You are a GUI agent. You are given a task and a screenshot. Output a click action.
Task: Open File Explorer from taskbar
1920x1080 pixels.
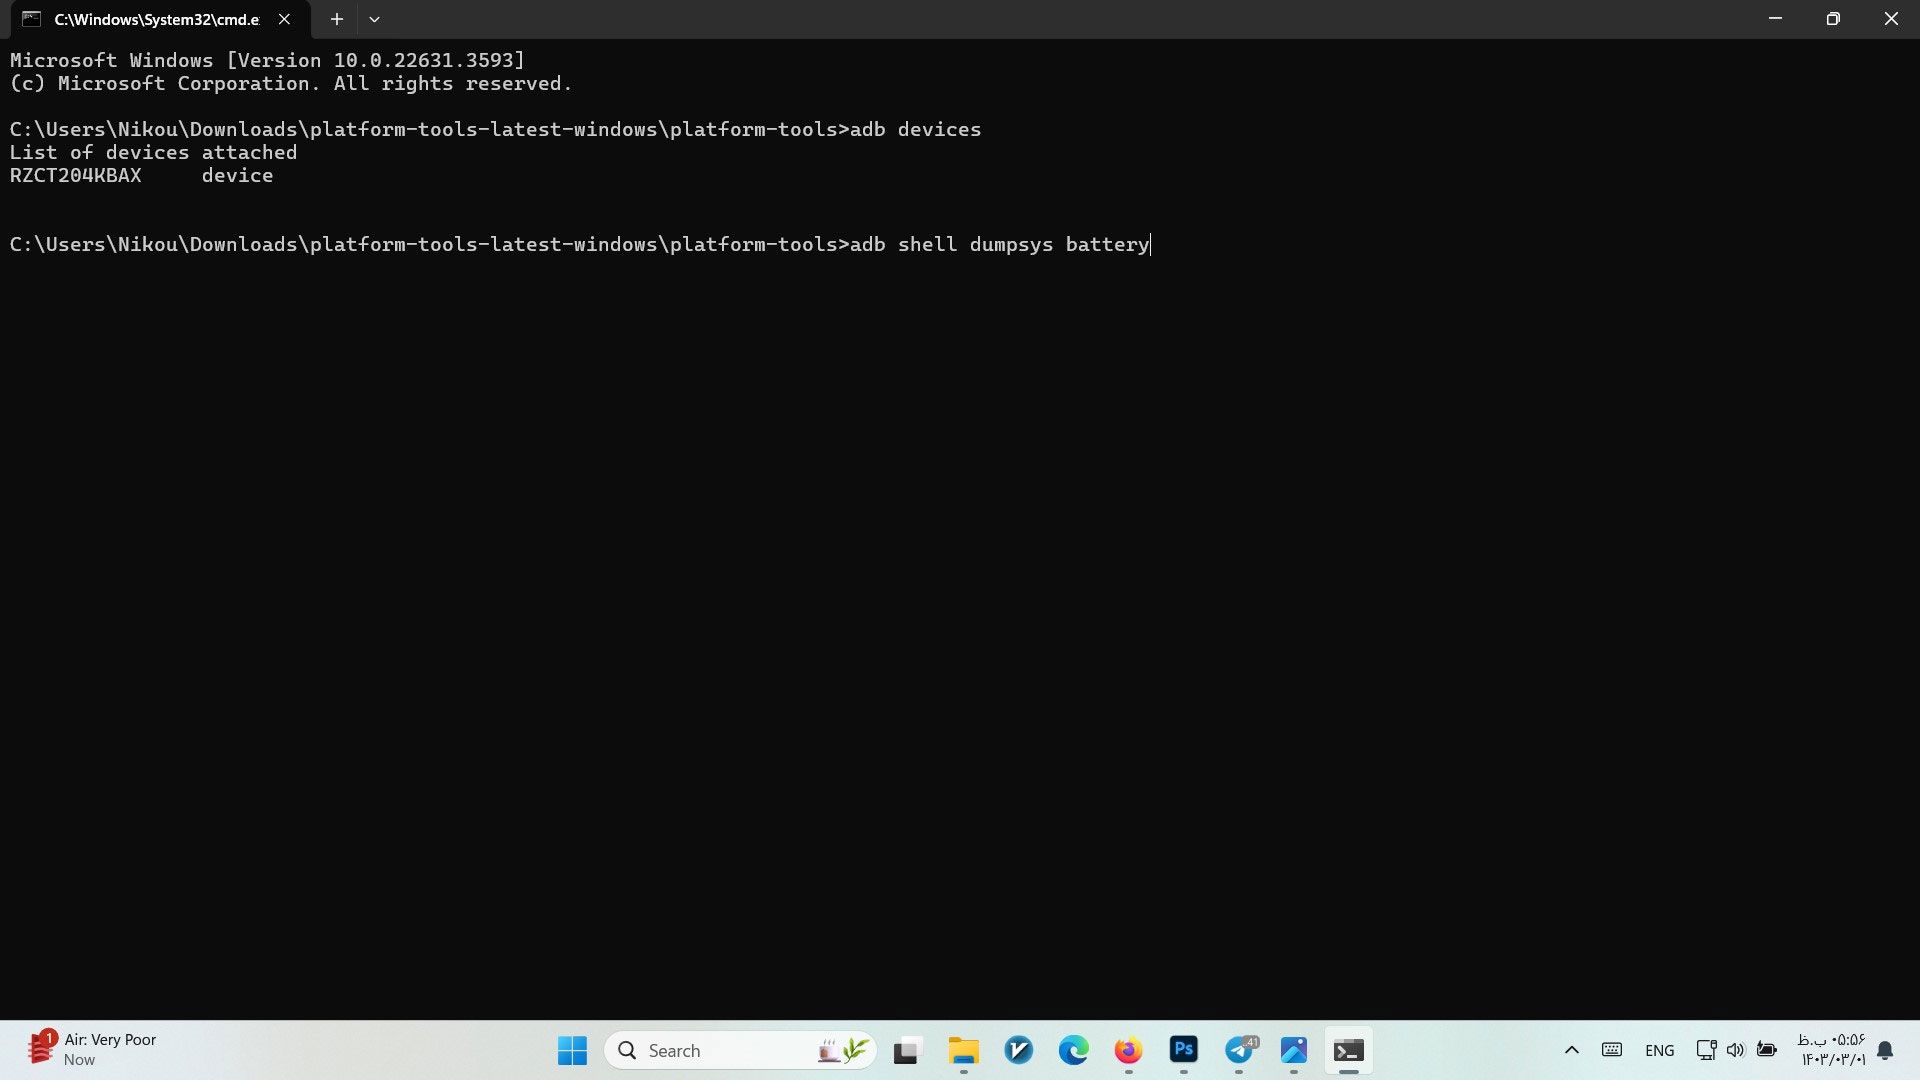pyautogui.click(x=963, y=1050)
